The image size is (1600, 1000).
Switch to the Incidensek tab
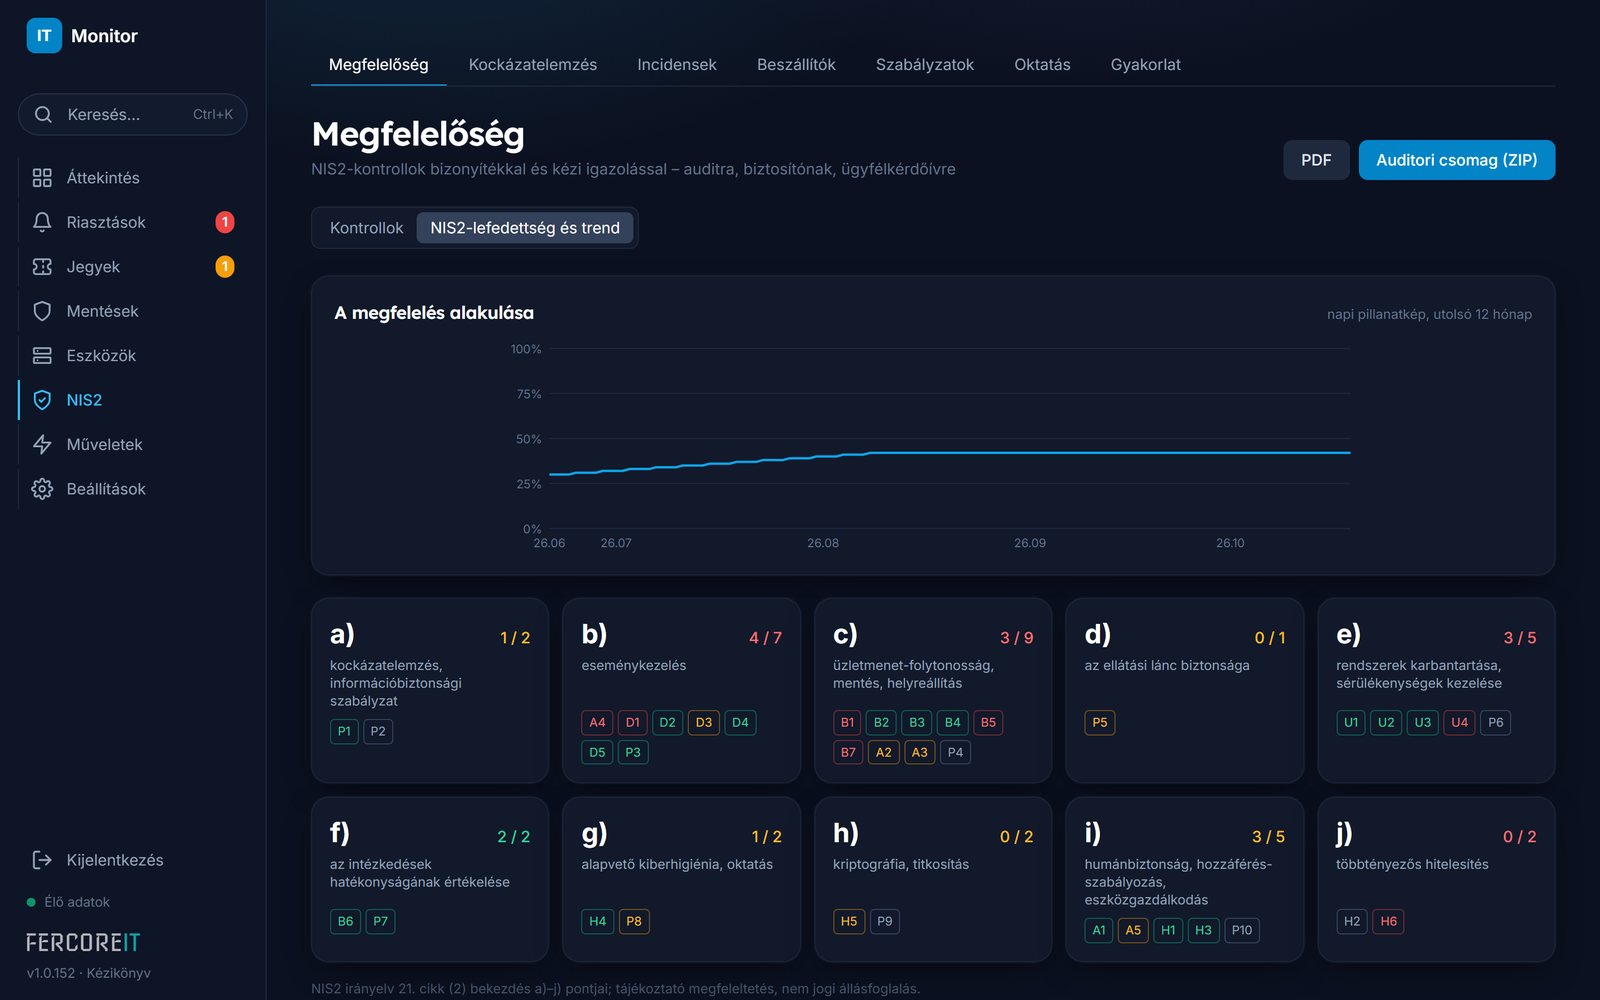tap(677, 65)
